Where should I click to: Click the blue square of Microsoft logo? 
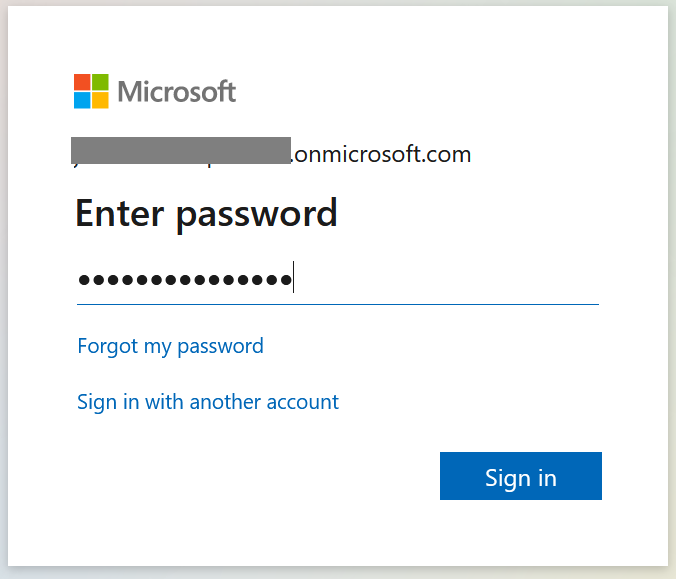pos(82,100)
